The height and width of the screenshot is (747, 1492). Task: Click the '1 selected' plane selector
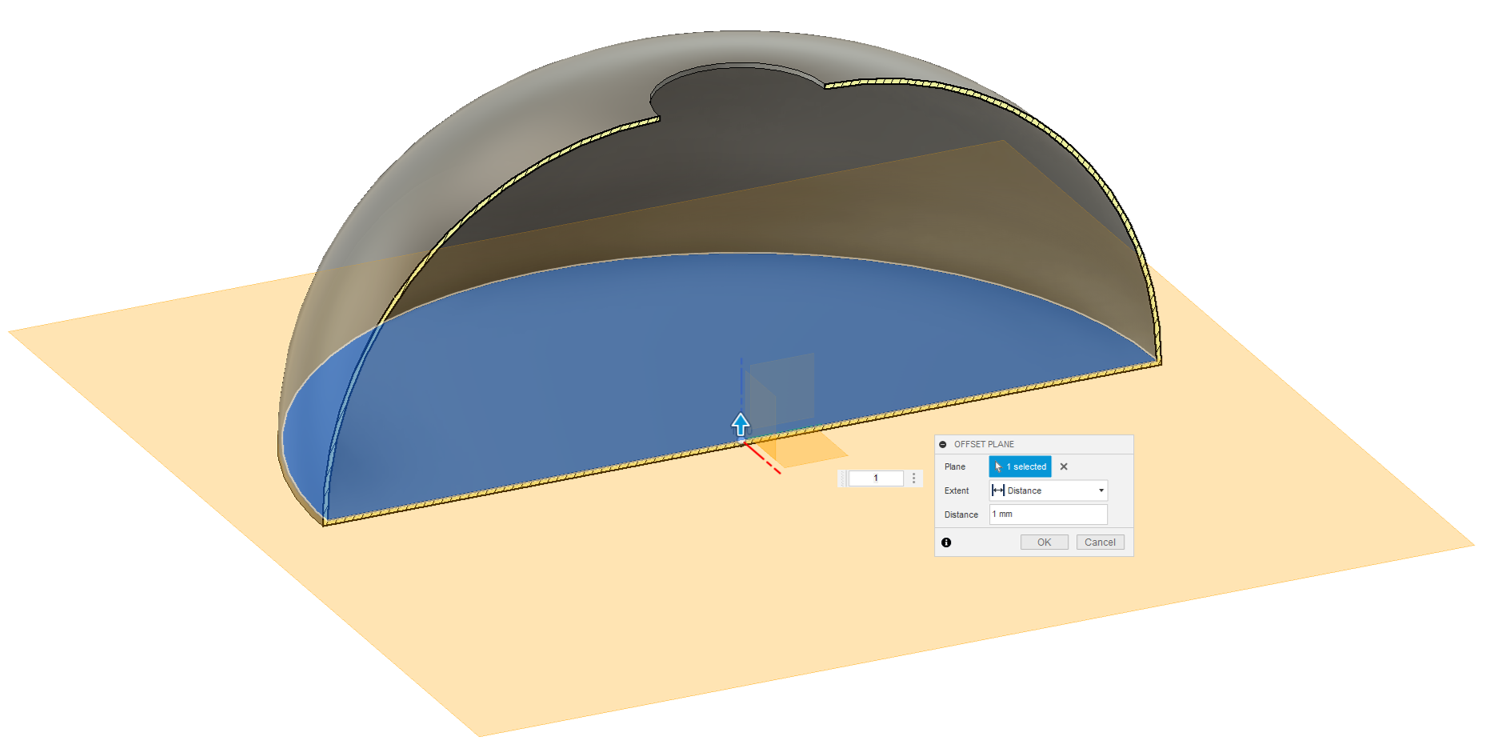[1020, 467]
